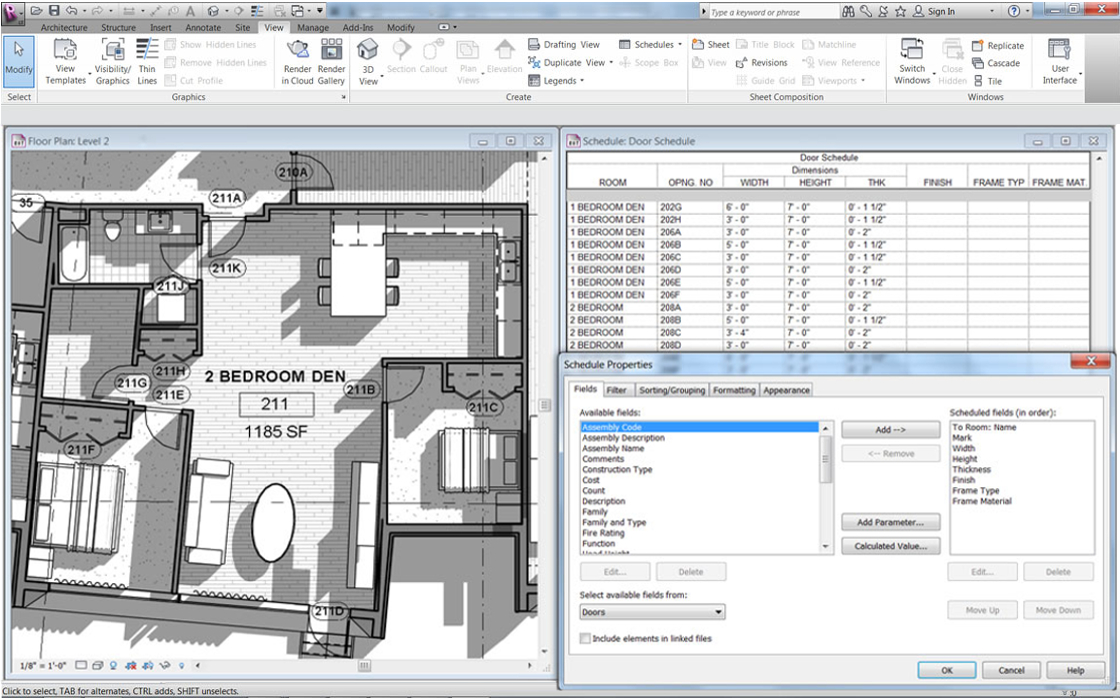This screenshot has width=1120, height=700.
Task: Select Frame Material in scheduled fields
Action: (x=981, y=501)
